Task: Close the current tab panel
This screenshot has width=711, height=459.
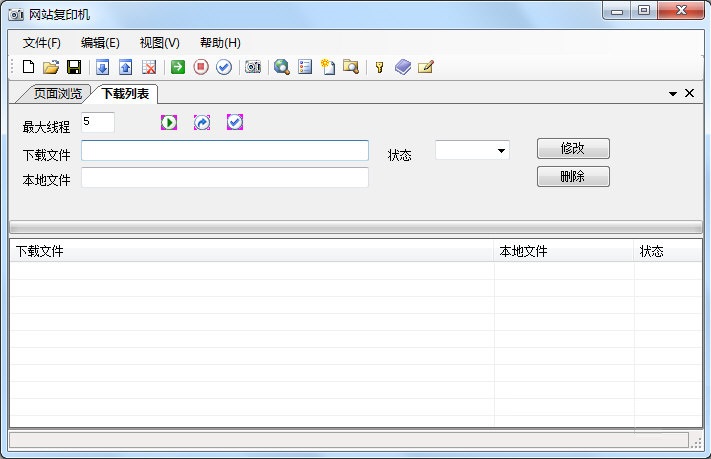Action: click(x=690, y=93)
